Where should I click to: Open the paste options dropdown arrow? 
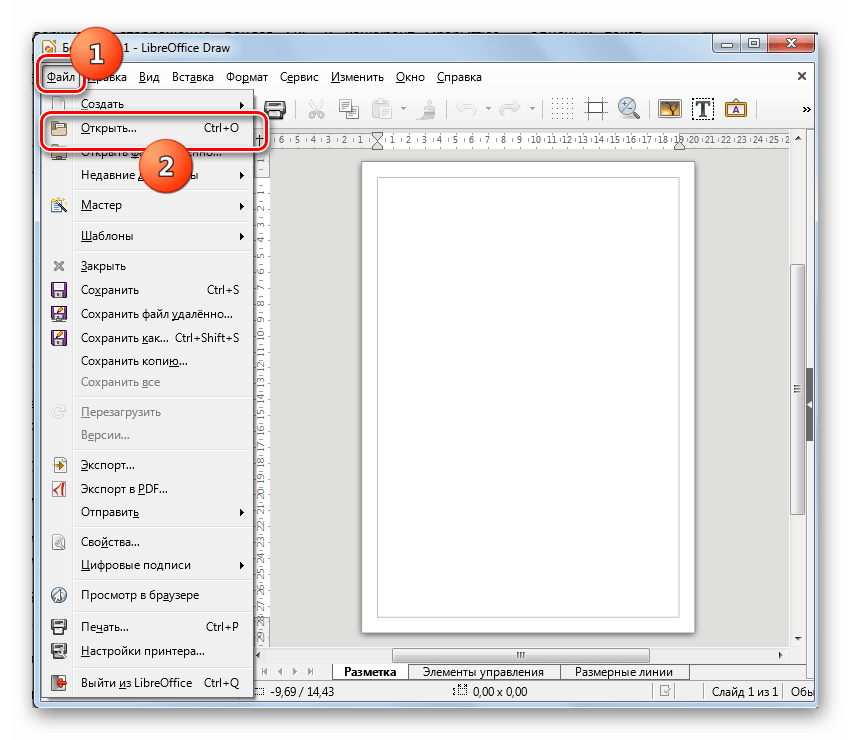403,108
